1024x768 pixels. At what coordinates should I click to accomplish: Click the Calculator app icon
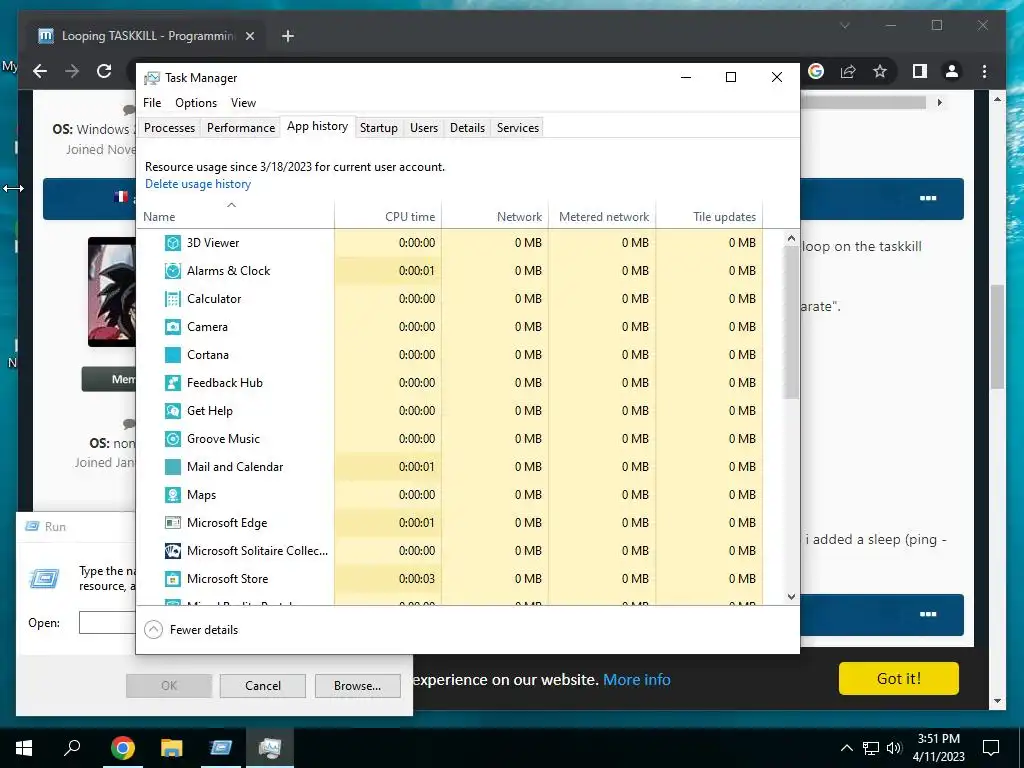point(172,299)
